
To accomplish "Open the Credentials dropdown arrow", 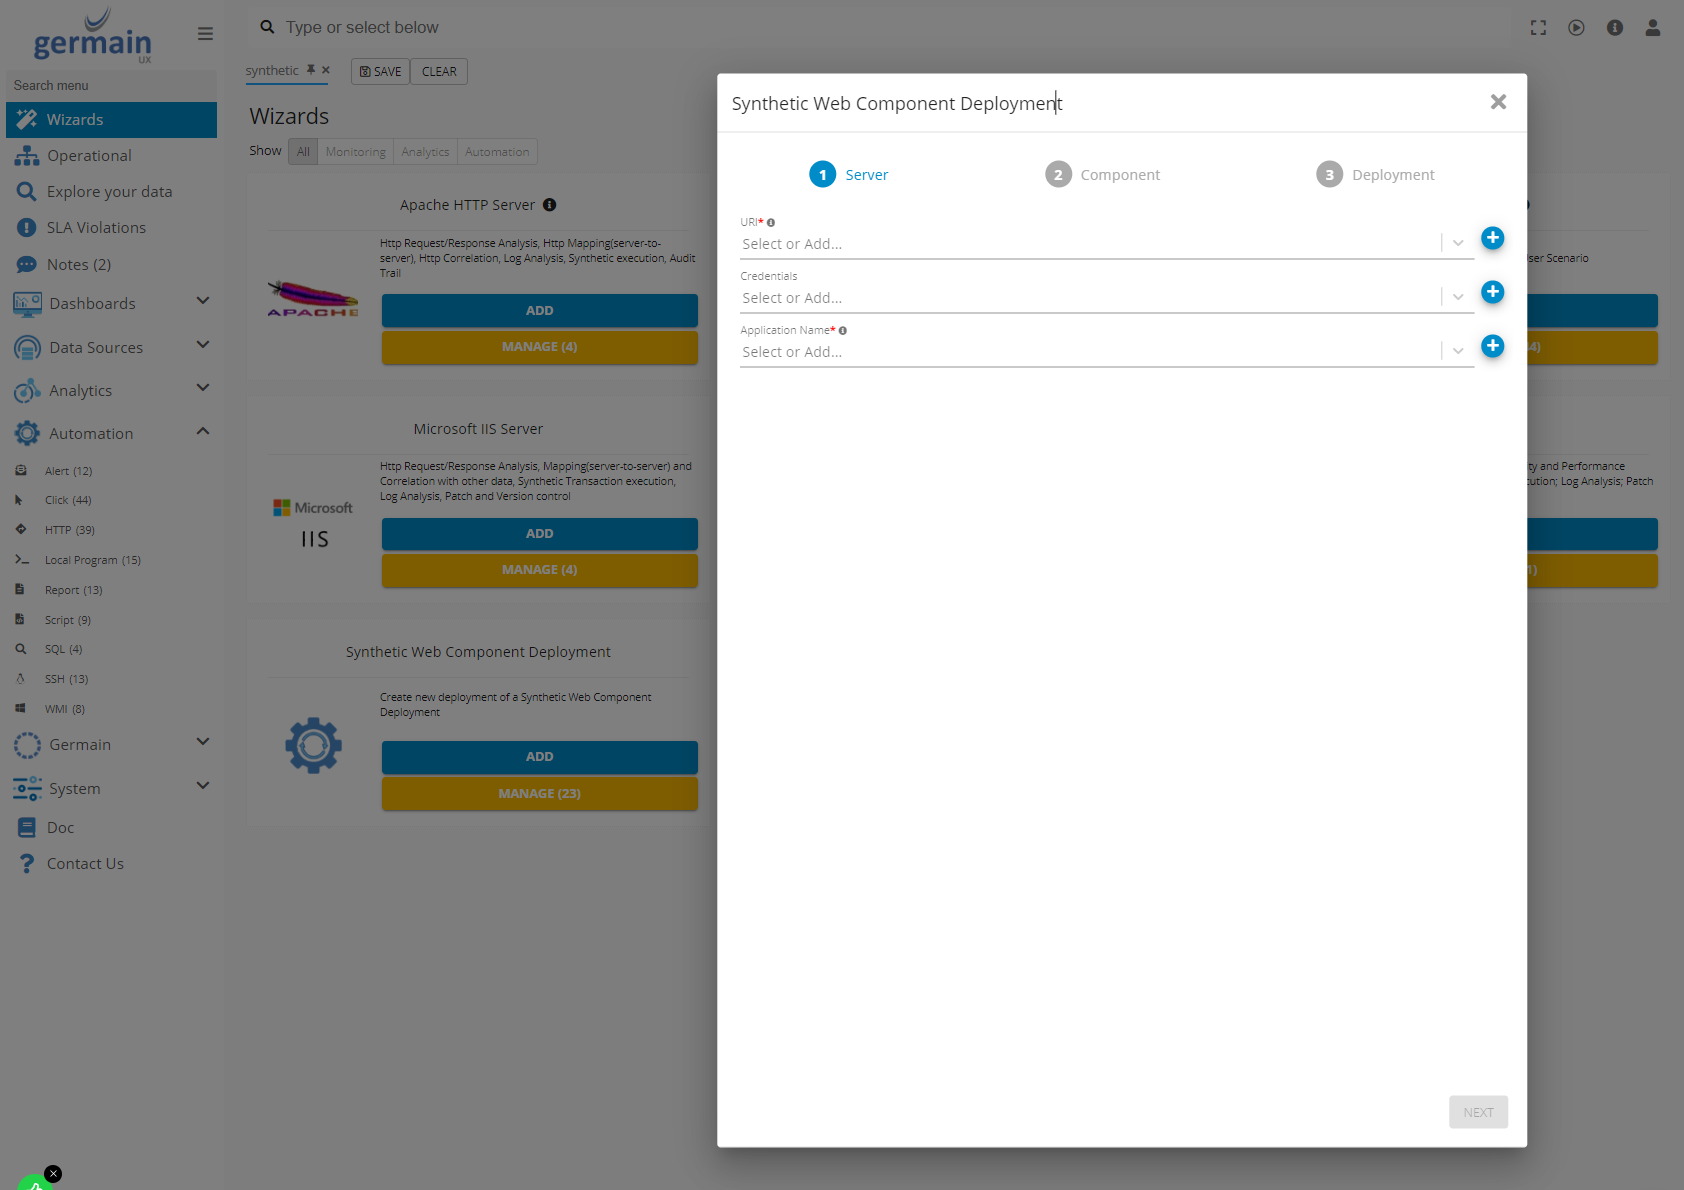I will pyautogui.click(x=1457, y=297).
